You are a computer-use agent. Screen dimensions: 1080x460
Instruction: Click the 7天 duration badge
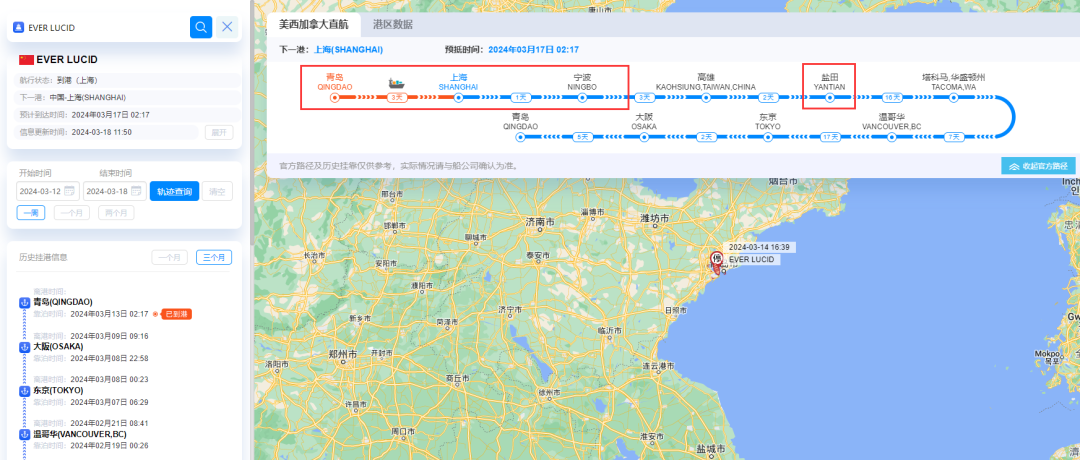click(955, 137)
